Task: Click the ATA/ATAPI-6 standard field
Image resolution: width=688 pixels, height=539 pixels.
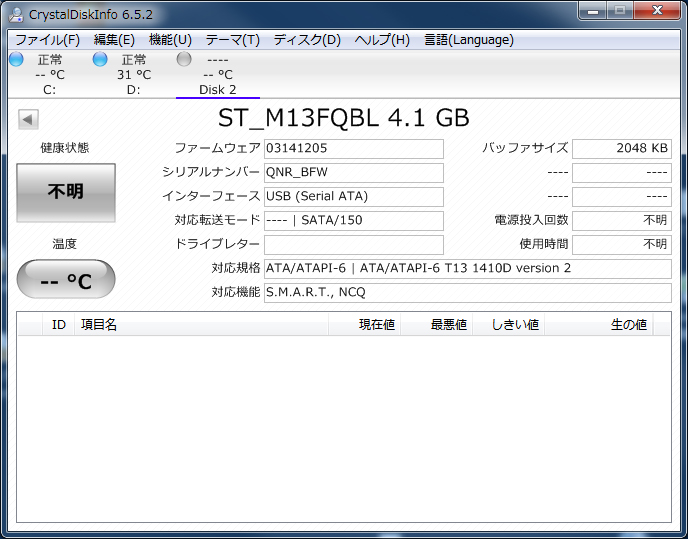Action: [x=468, y=269]
